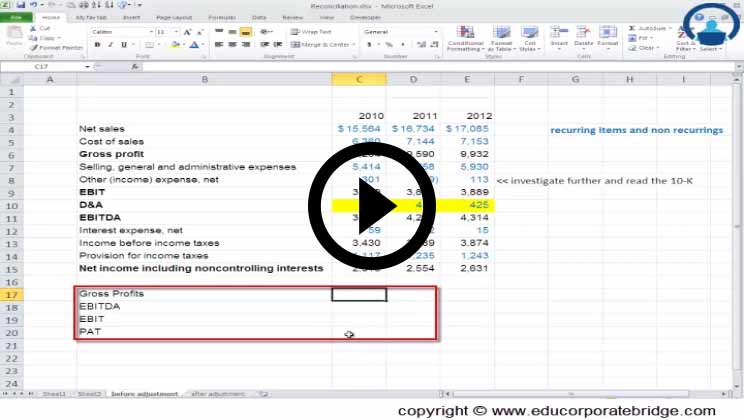
Task: Toggle Align Text Left
Action: [219, 45]
